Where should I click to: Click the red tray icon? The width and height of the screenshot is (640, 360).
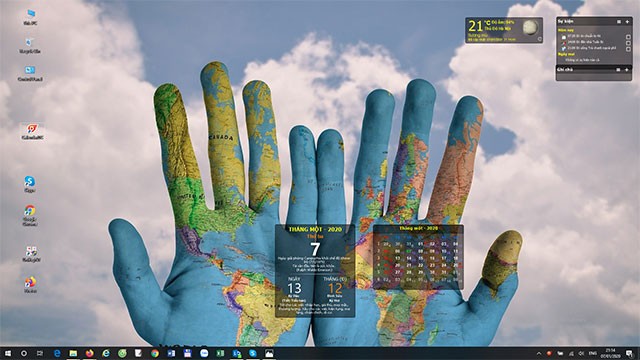(x=549, y=353)
